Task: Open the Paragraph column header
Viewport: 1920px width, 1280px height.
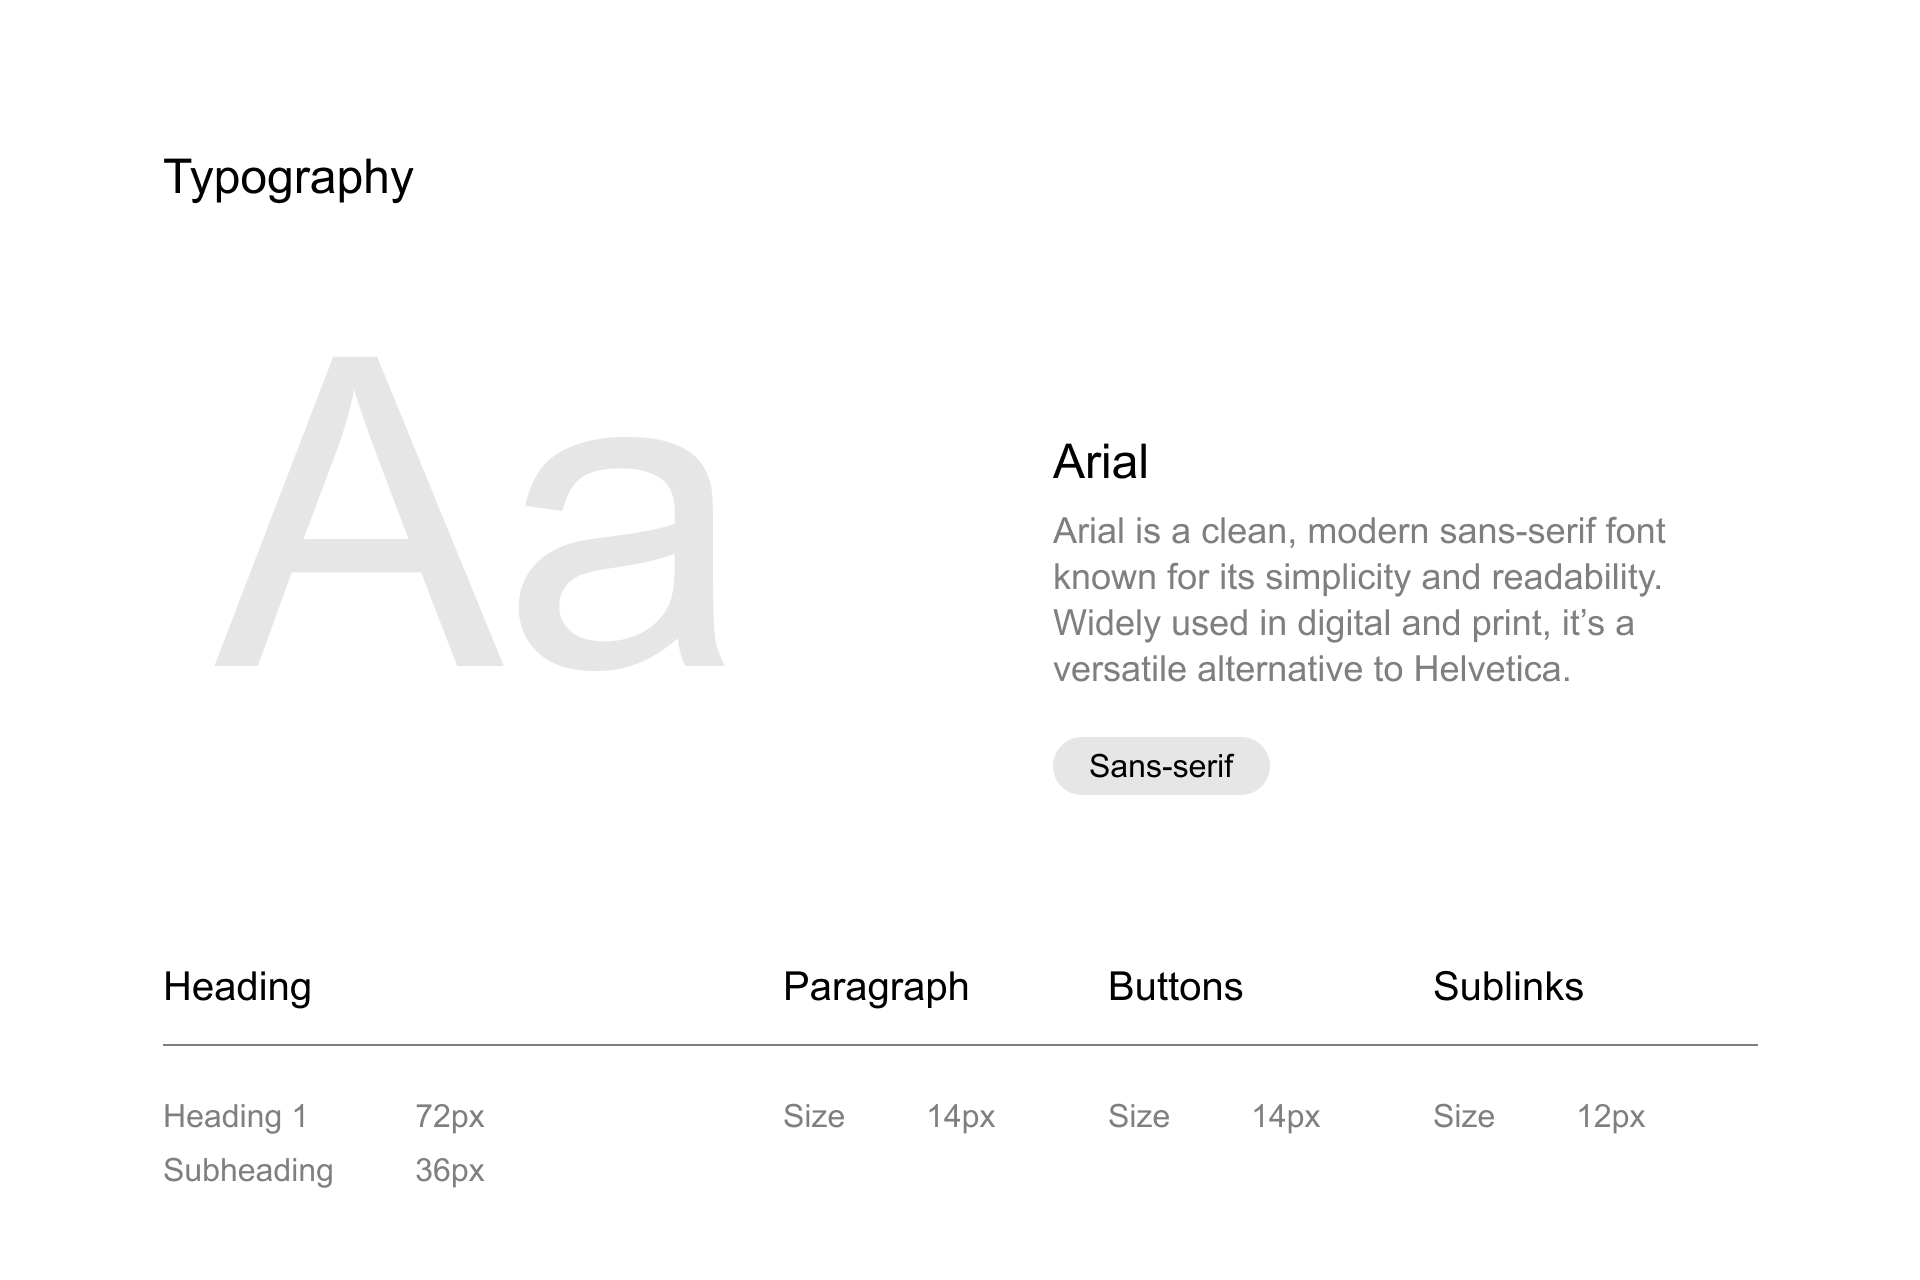Action: point(876,987)
